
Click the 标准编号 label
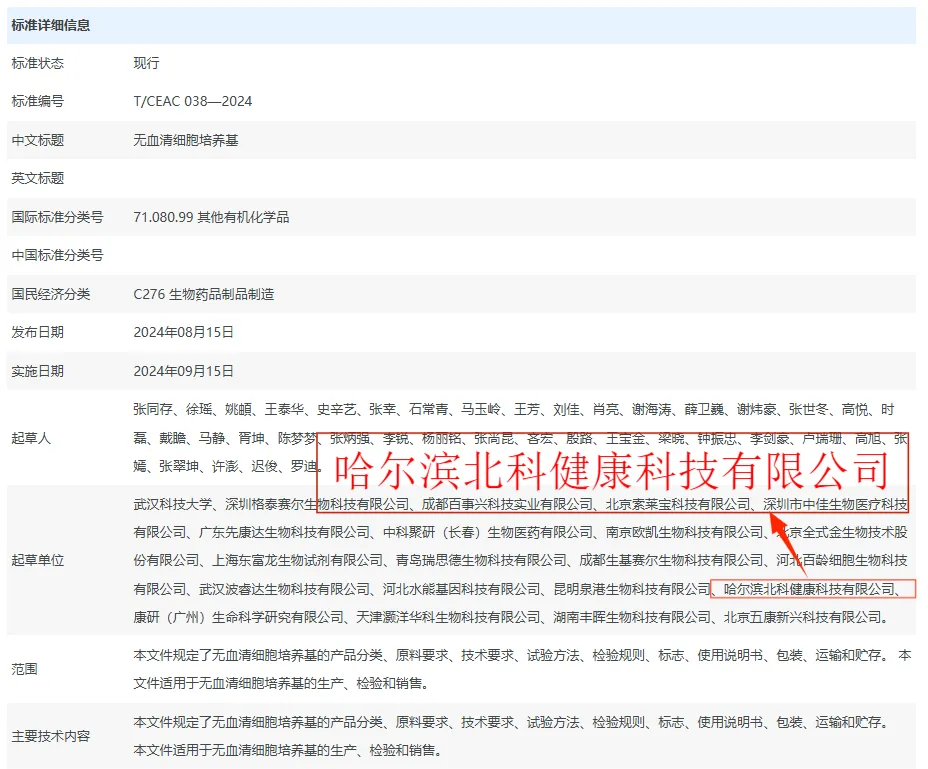(38, 101)
